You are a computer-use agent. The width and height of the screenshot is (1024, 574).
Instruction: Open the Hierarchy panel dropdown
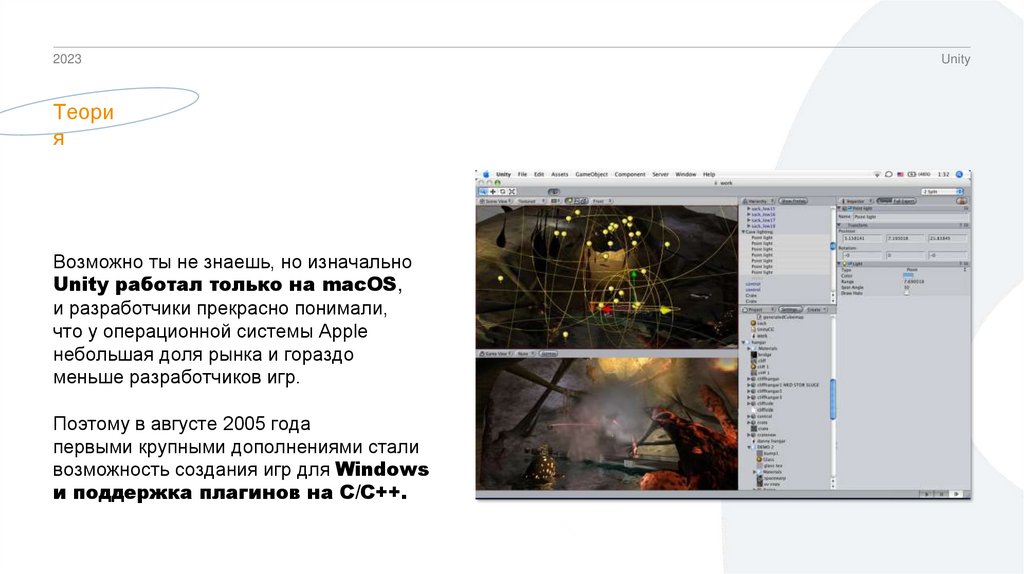pyautogui.click(x=758, y=201)
